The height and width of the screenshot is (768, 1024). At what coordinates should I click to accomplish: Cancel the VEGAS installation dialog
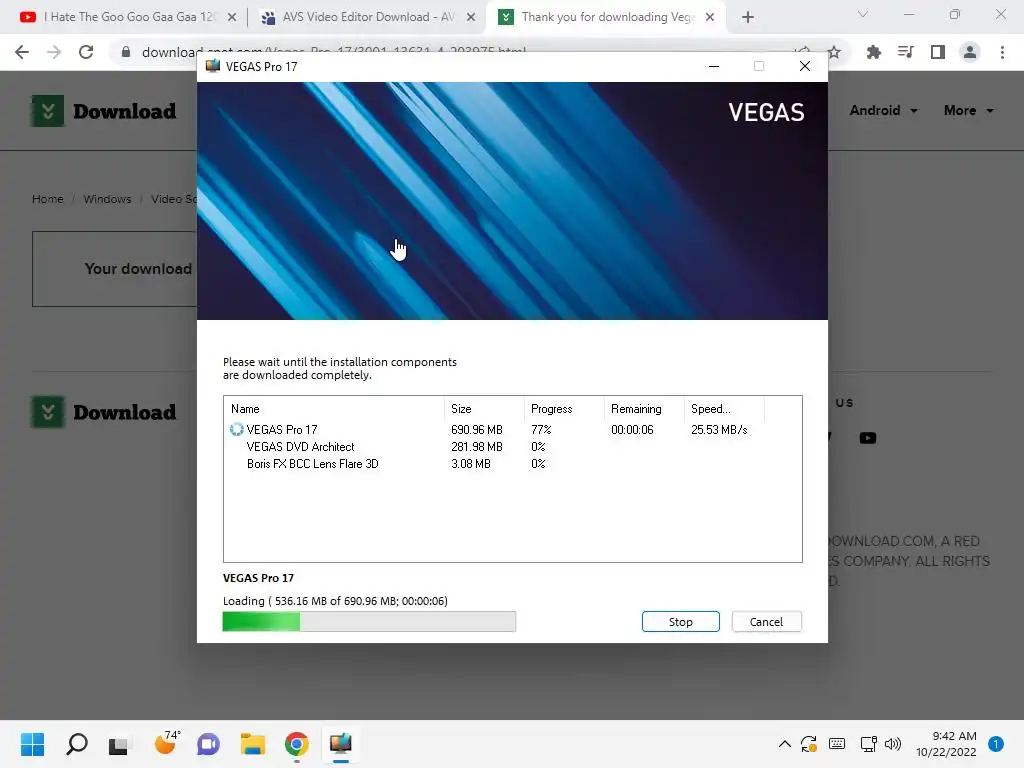tap(766, 622)
